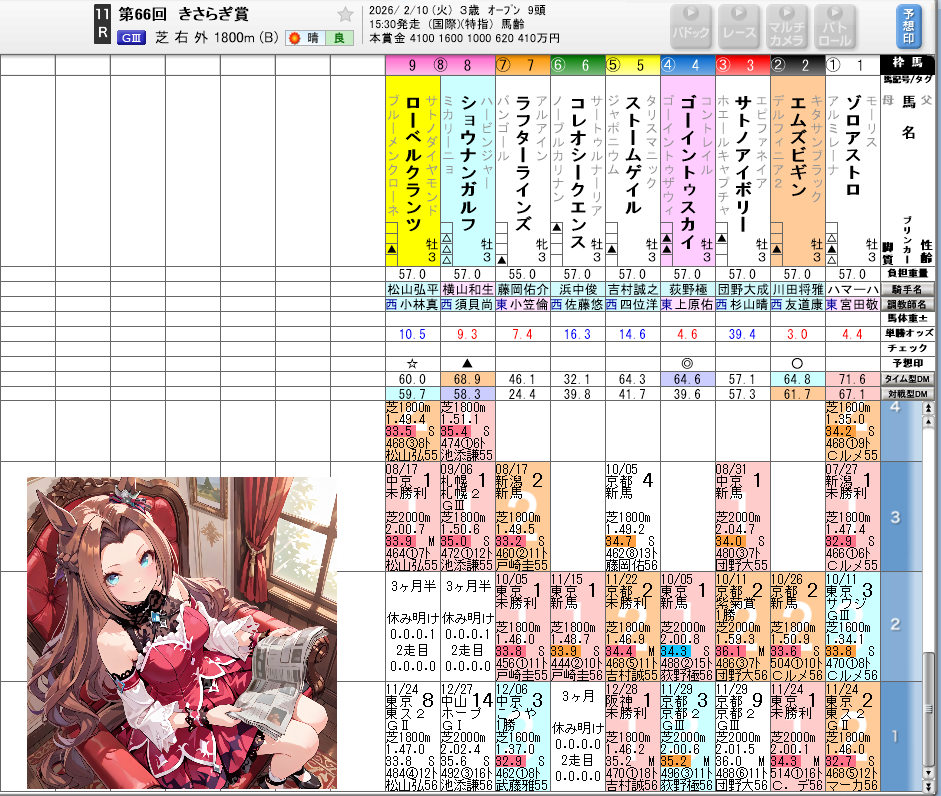
Task: Select past-race row number 3 header
Action: tap(895, 517)
